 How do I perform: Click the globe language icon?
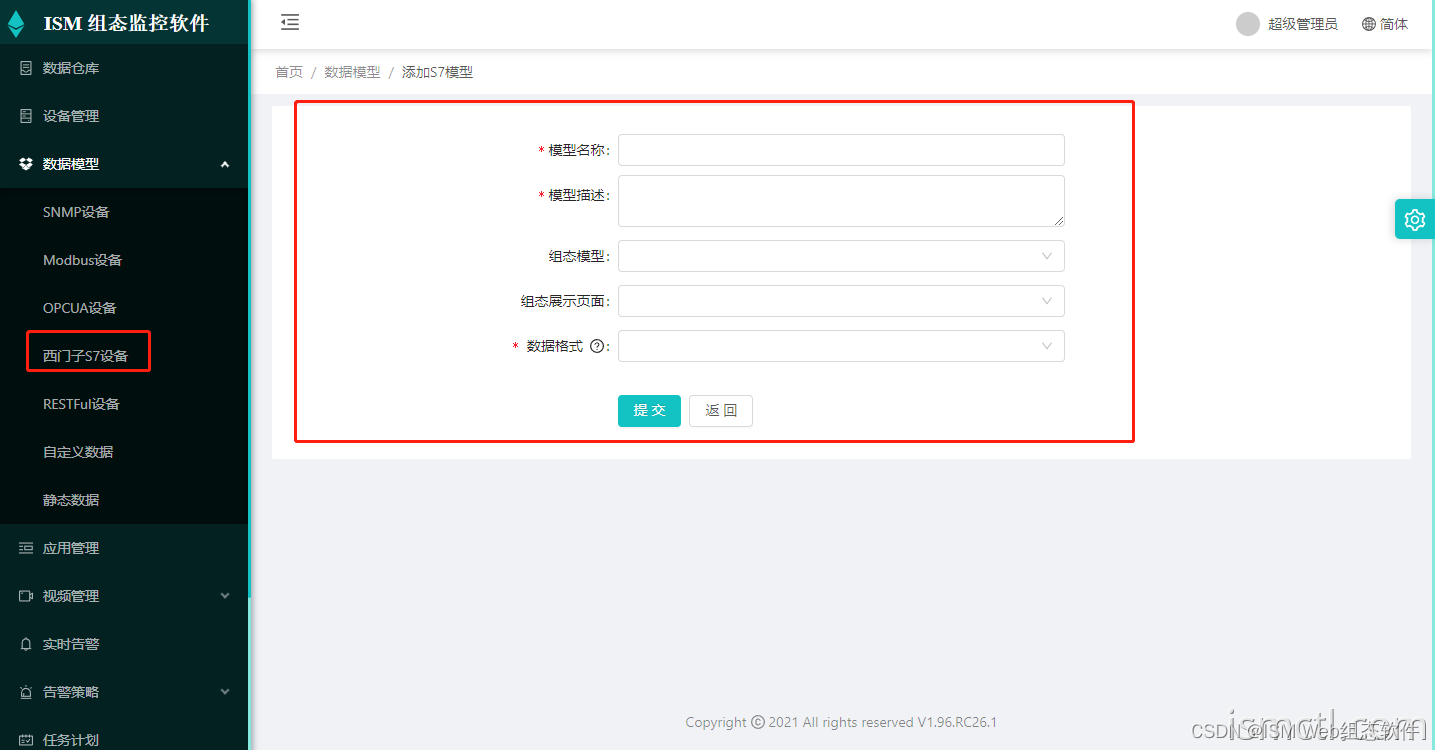coord(1369,24)
